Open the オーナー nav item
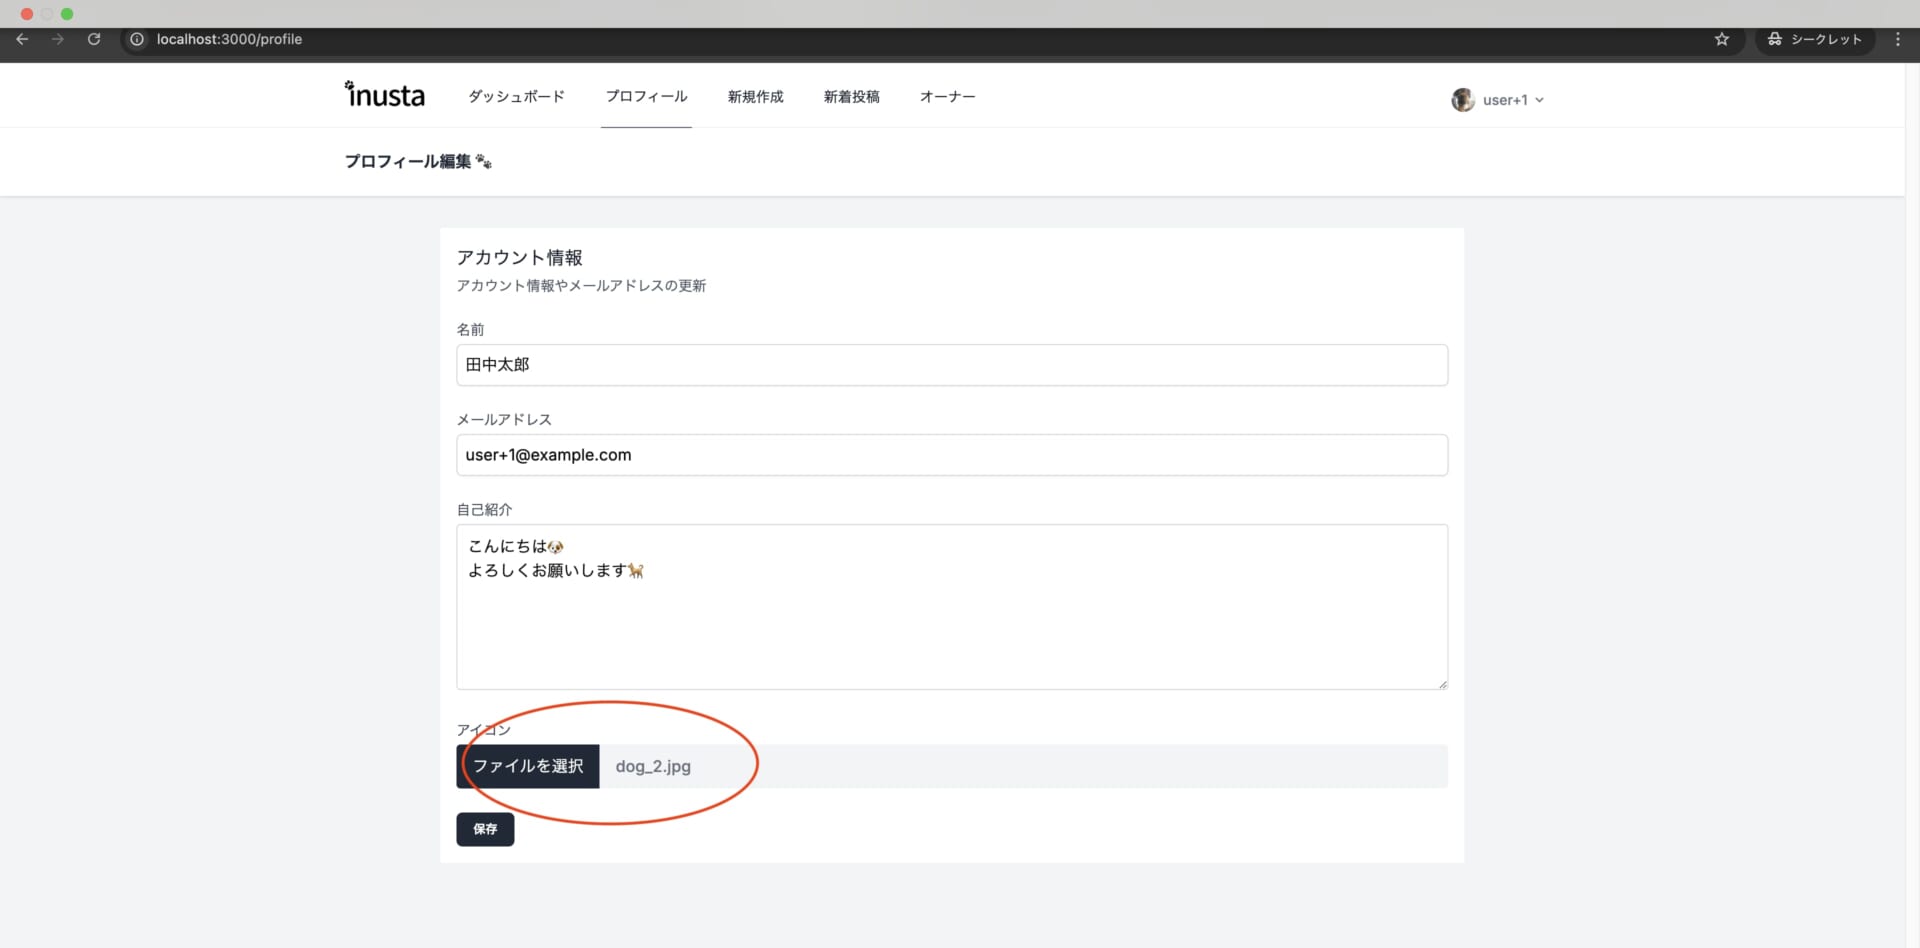The height and width of the screenshot is (948, 1920). click(x=947, y=96)
